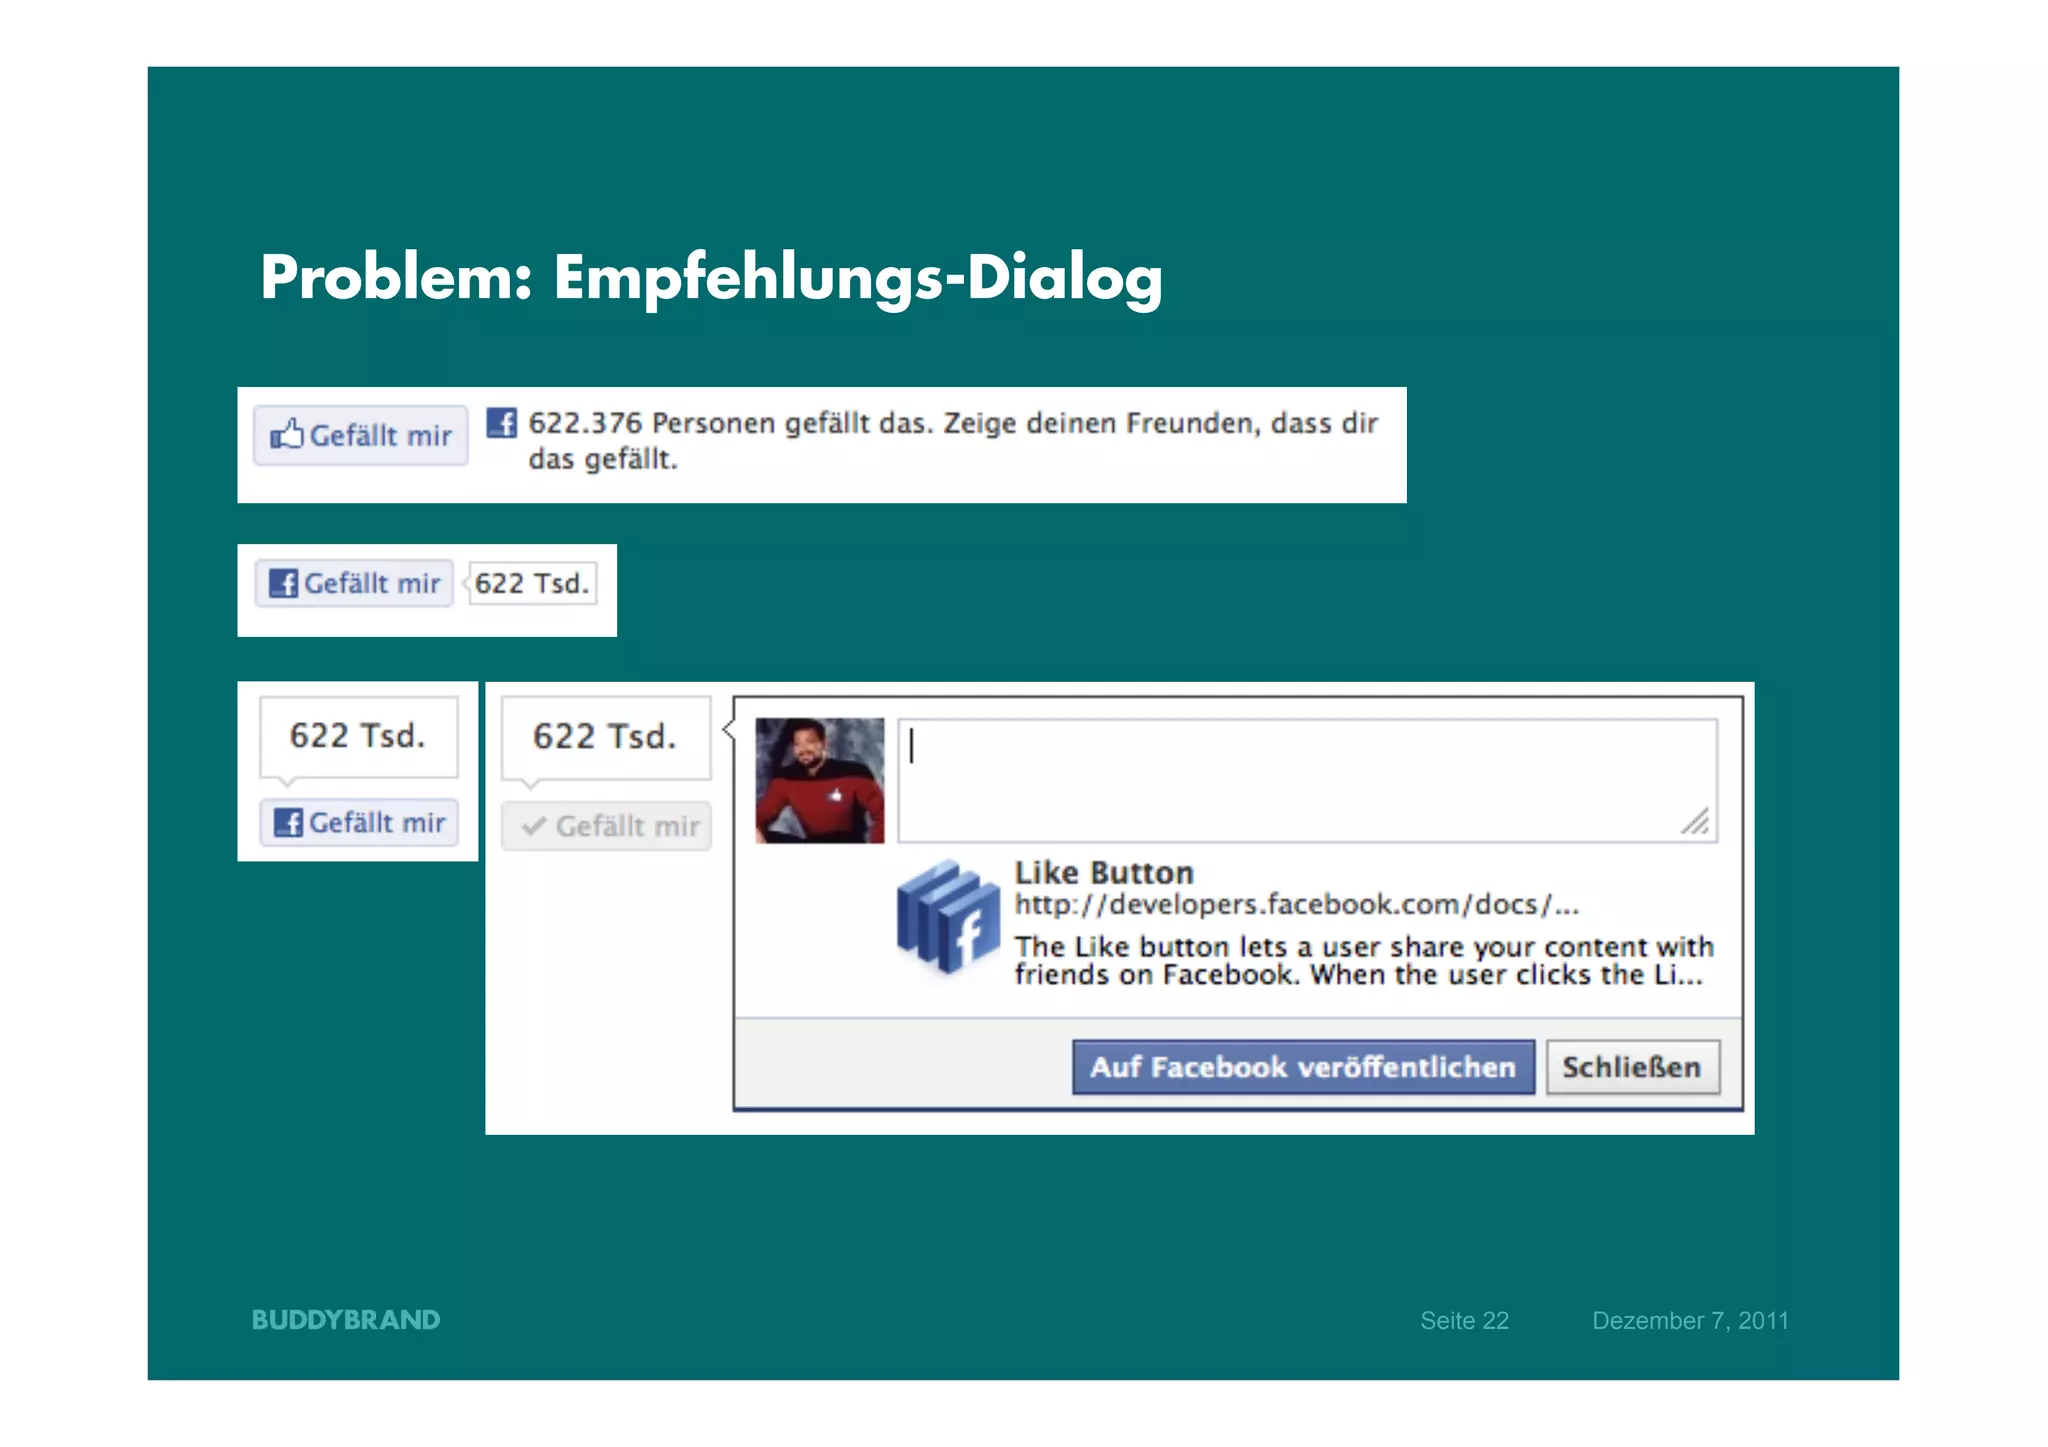The height and width of the screenshot is (1447, 2048).
Task: Click the Dezember 7, 2011 date
Action: point(1690,1321)
